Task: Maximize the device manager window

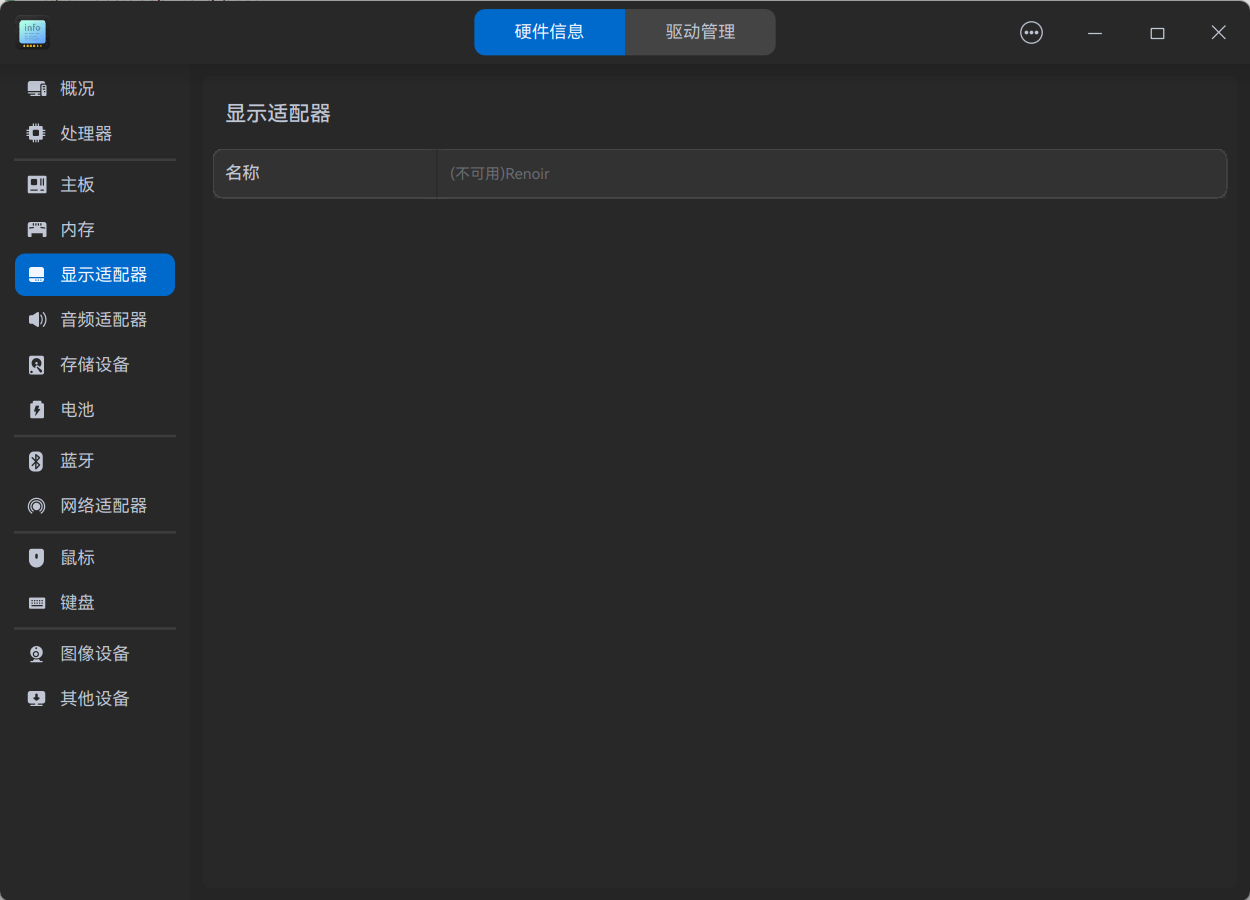Action: tap(1157, 33)
